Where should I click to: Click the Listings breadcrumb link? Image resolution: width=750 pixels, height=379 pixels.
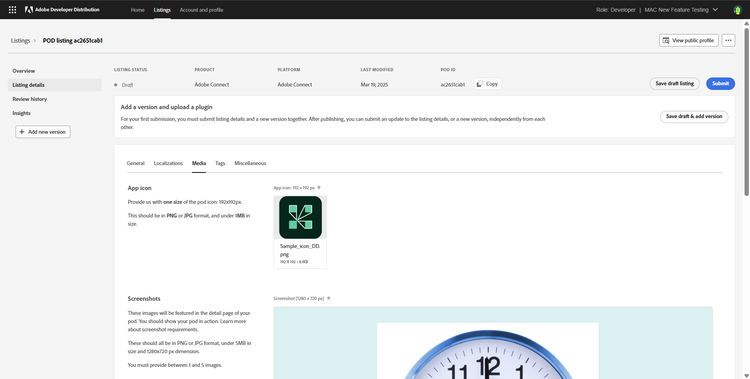click(x=20, y=41)
